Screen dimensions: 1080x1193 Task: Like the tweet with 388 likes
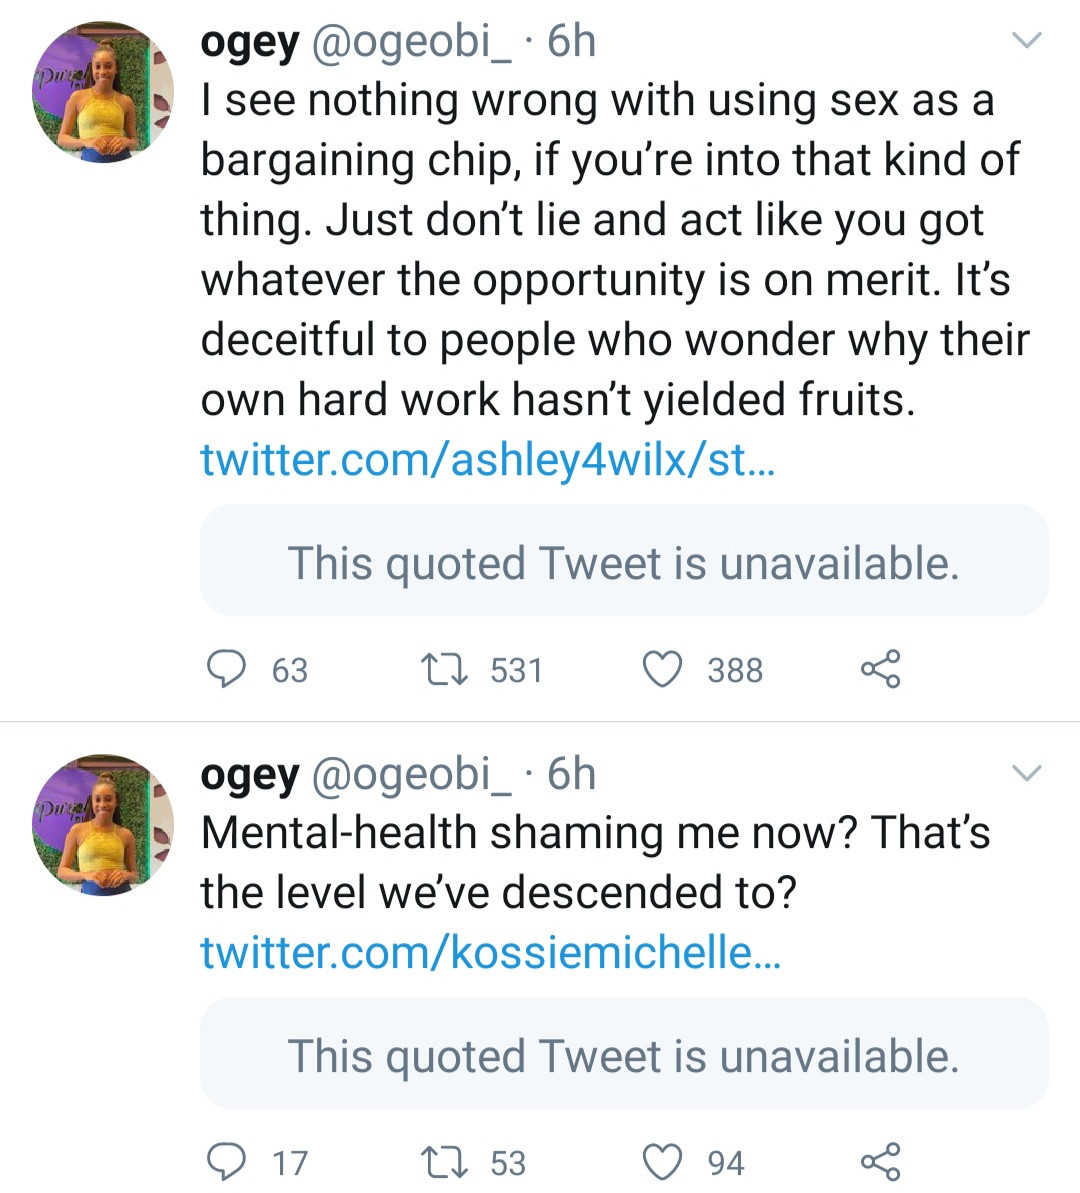(661, 669)
